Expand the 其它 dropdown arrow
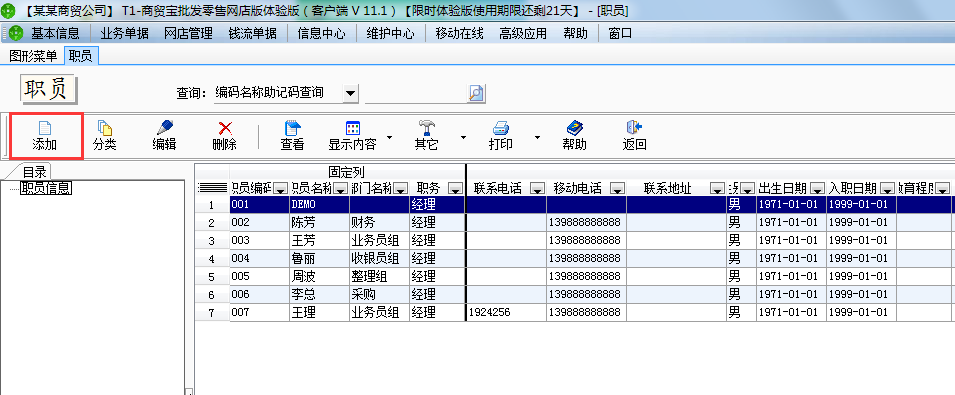 463,138
